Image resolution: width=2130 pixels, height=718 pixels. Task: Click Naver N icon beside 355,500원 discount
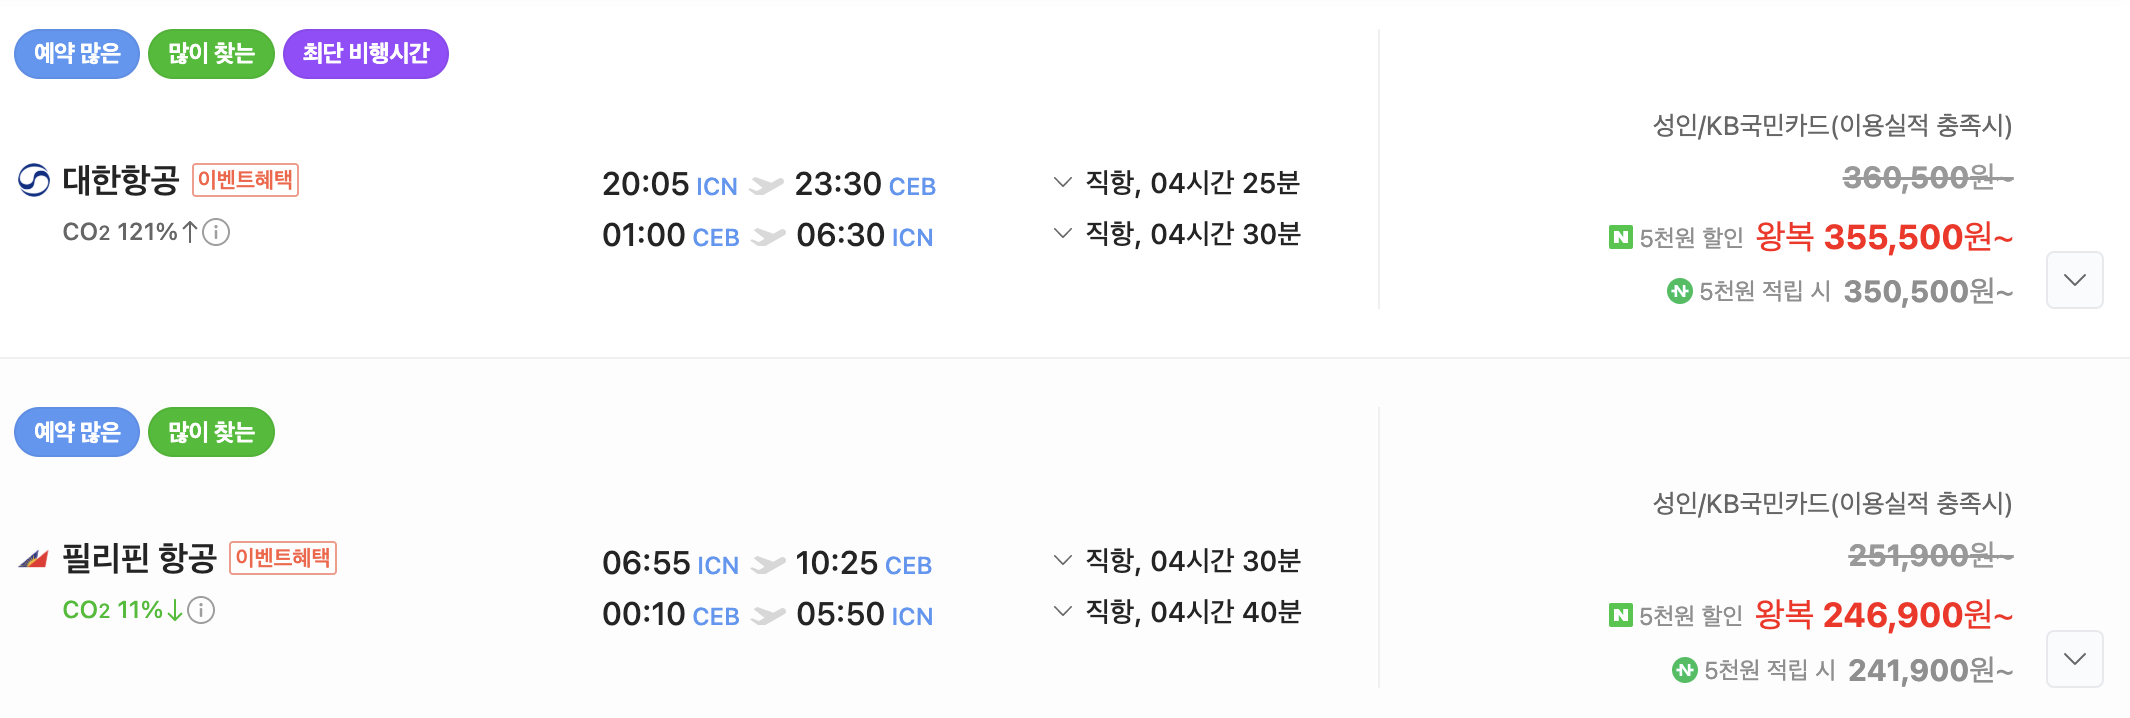[1621, 237]
